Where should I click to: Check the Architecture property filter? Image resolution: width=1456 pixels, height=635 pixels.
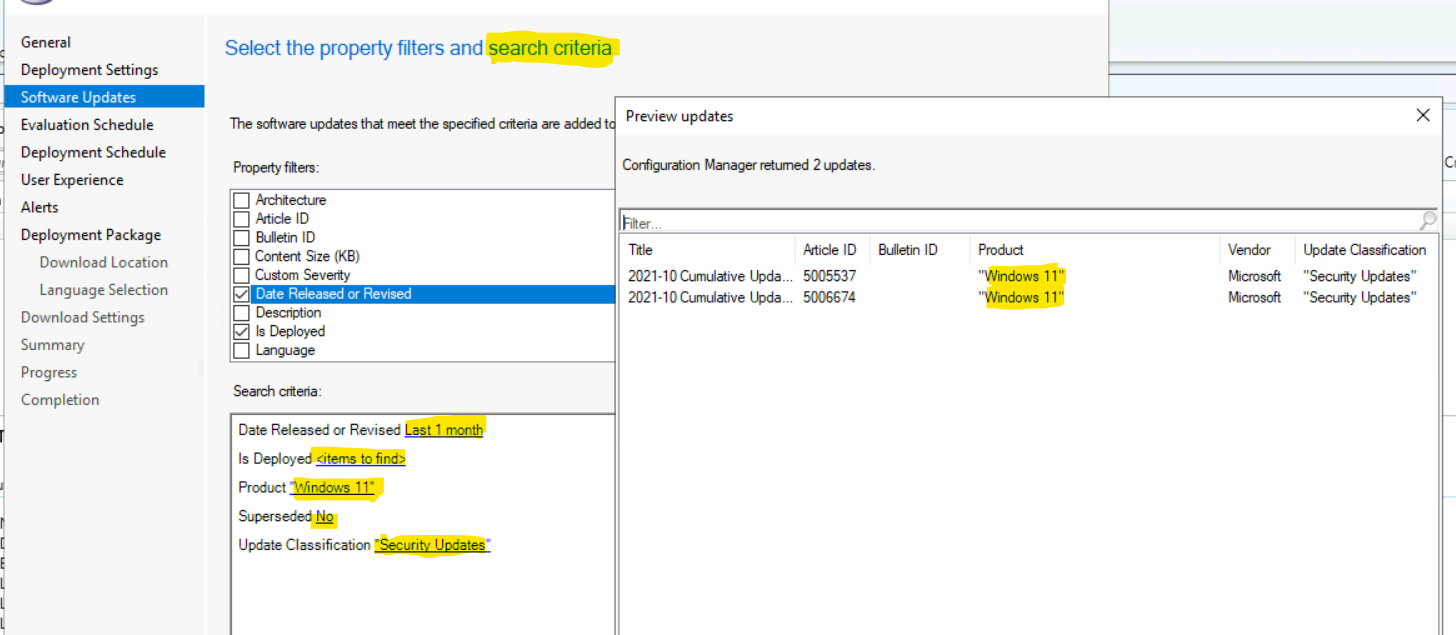point(241,200)
